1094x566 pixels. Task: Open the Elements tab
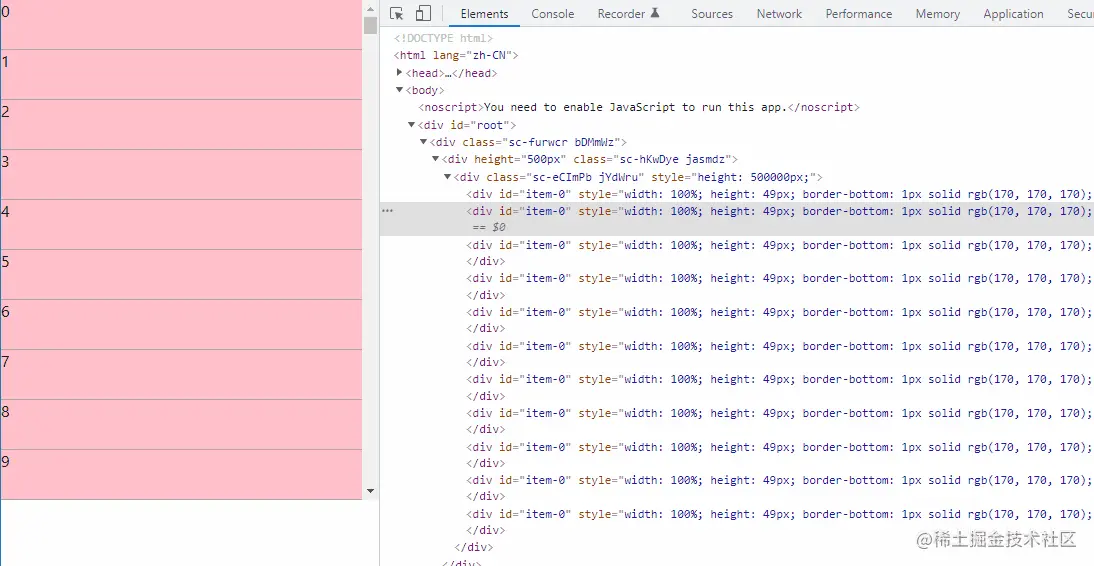[x=484, y=13]
